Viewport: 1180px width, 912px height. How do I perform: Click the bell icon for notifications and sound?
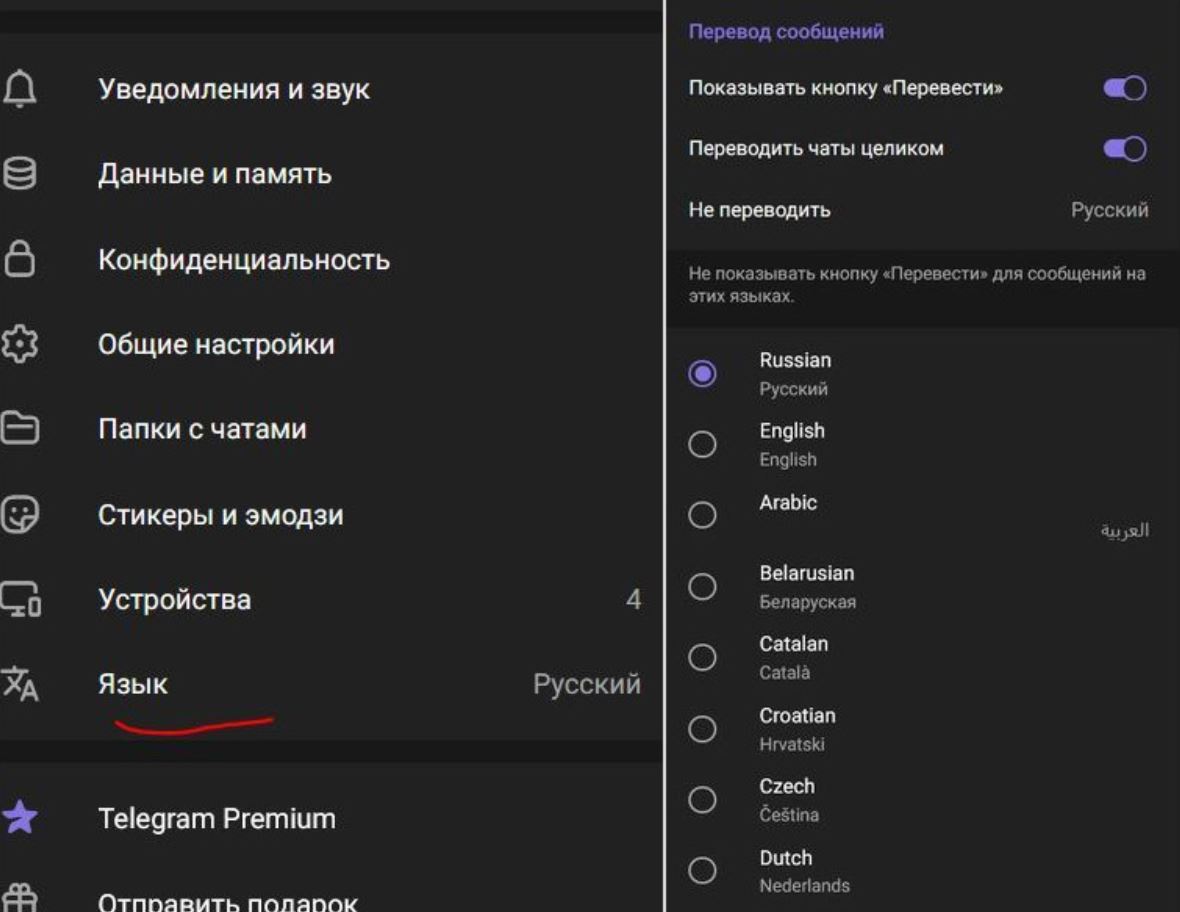pos(19,90)
